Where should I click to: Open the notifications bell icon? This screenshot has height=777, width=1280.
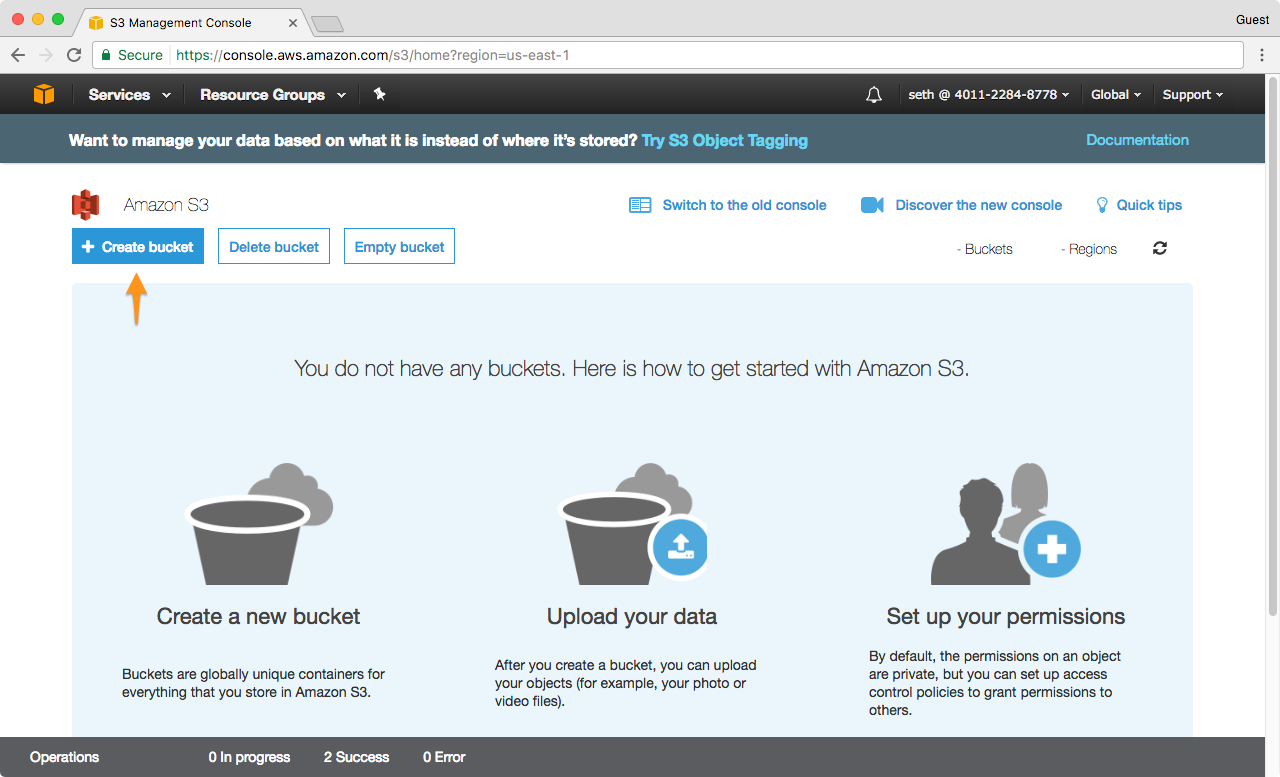click(874, 94)
